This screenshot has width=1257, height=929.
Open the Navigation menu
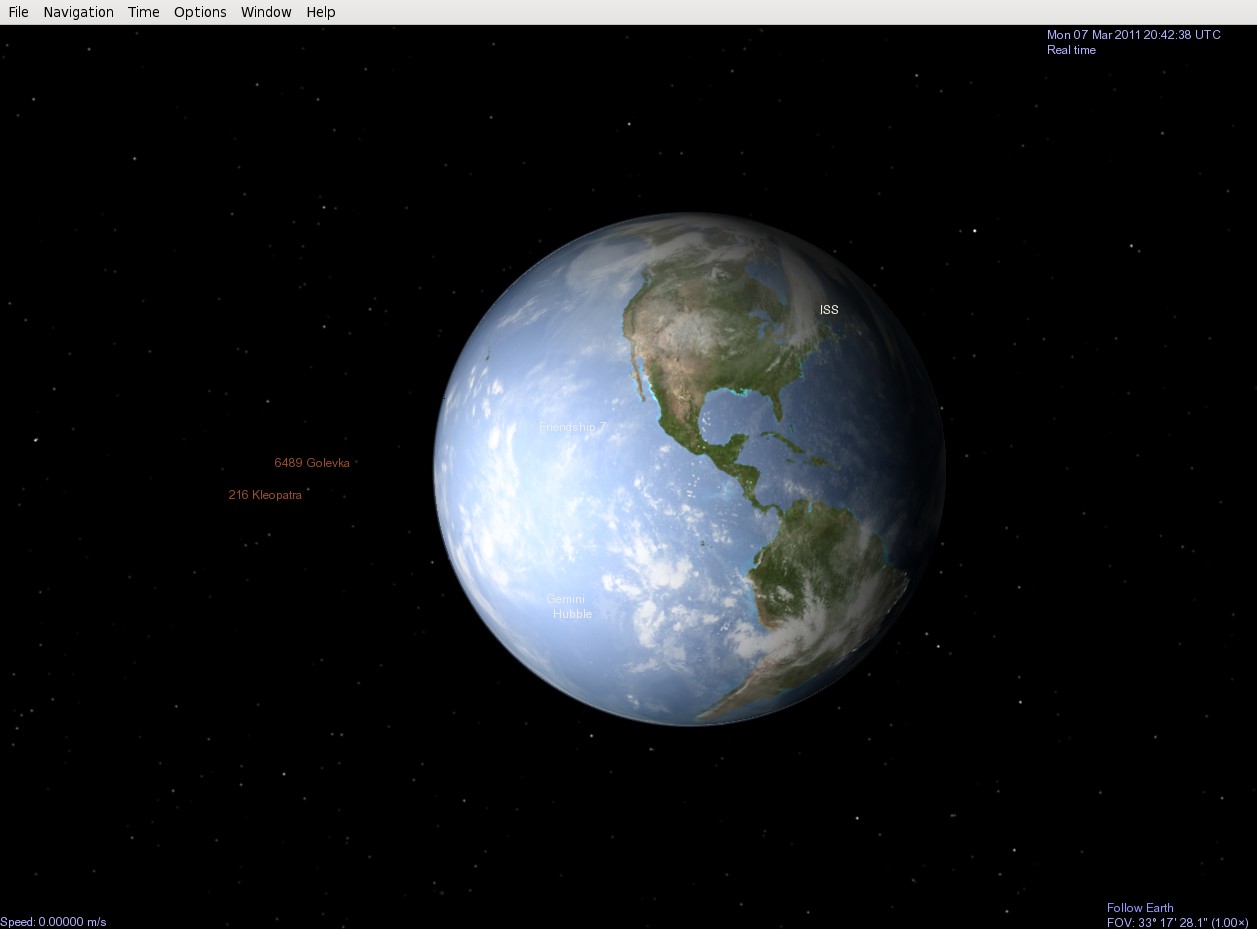tap(78, 12)
